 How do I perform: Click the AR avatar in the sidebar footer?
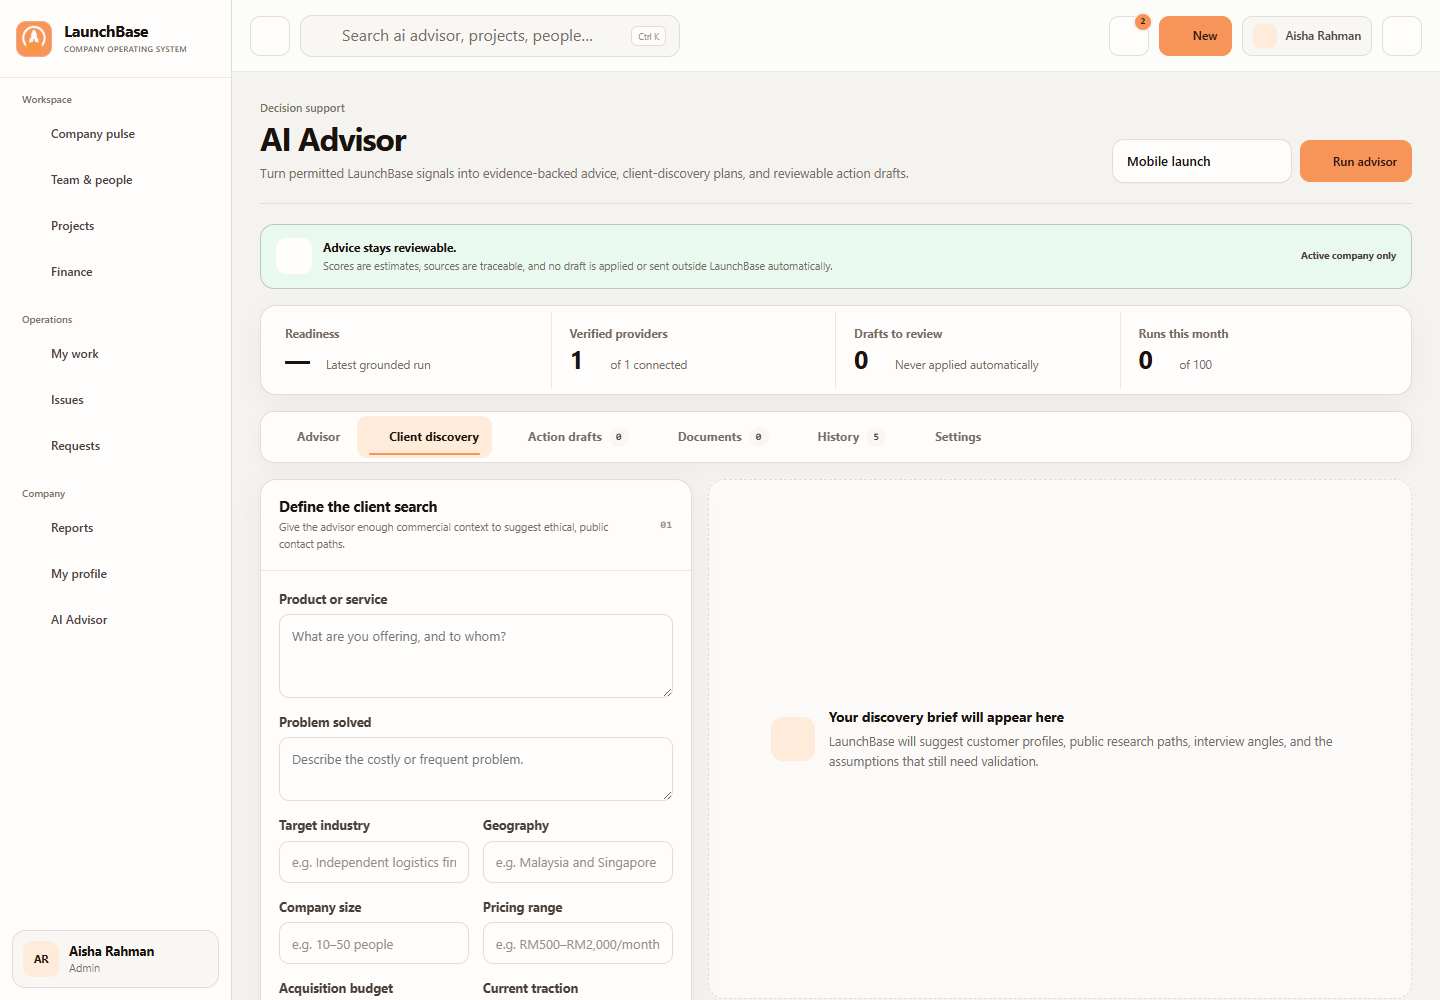click(41, 959)
